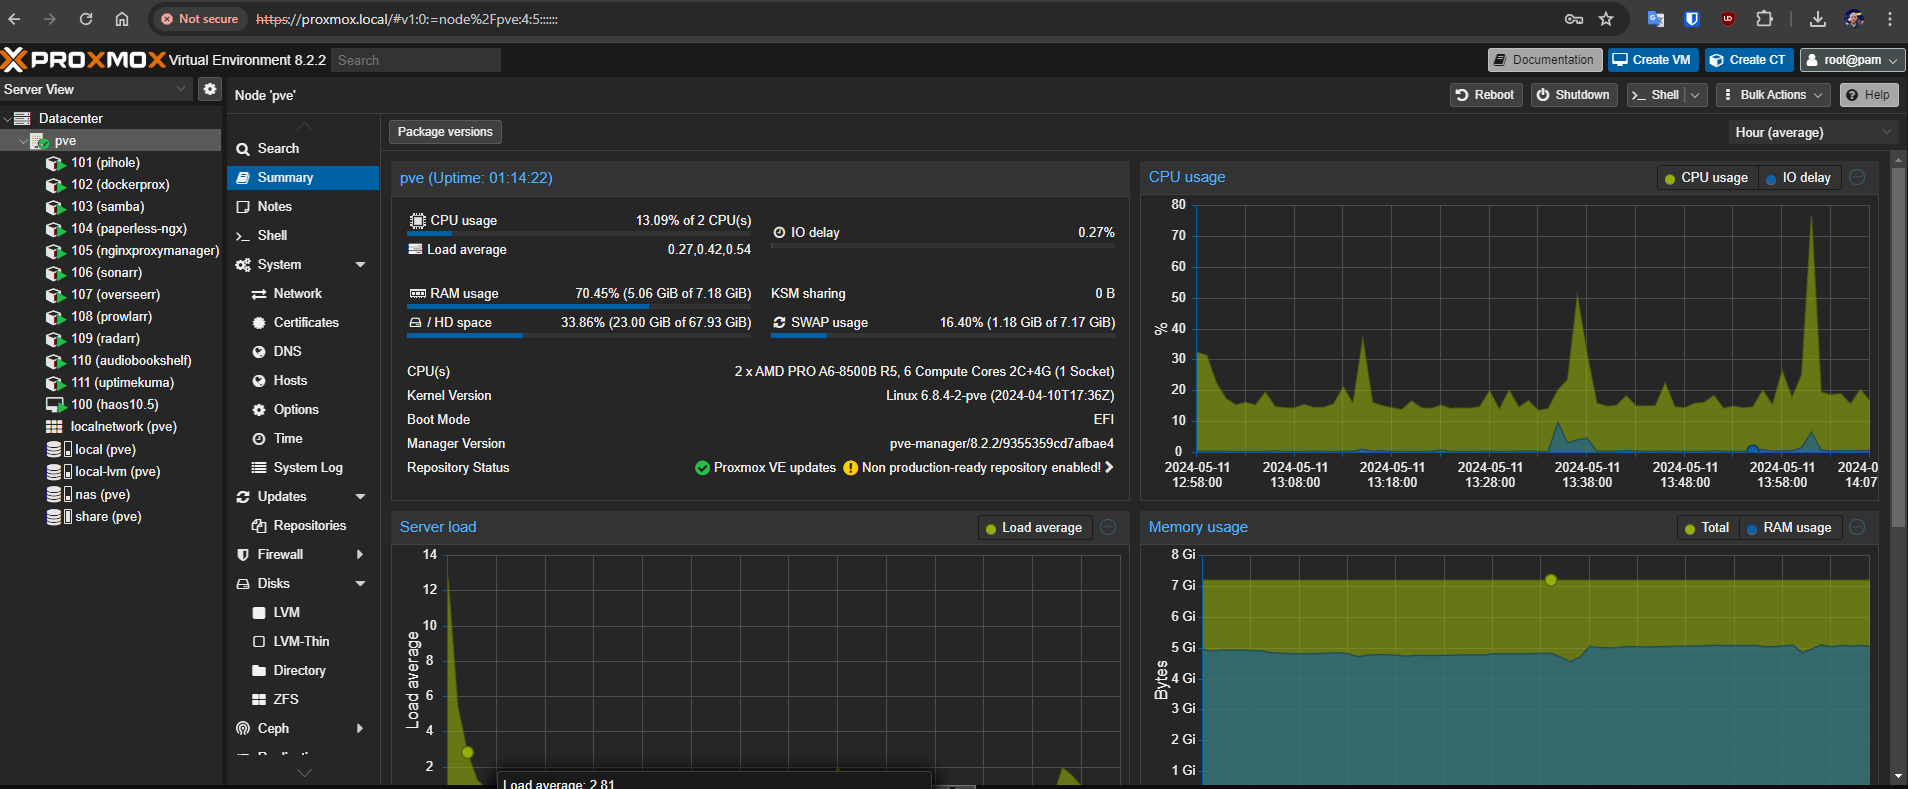
Task: Click the Package versions button
Action: coord(445,132)
